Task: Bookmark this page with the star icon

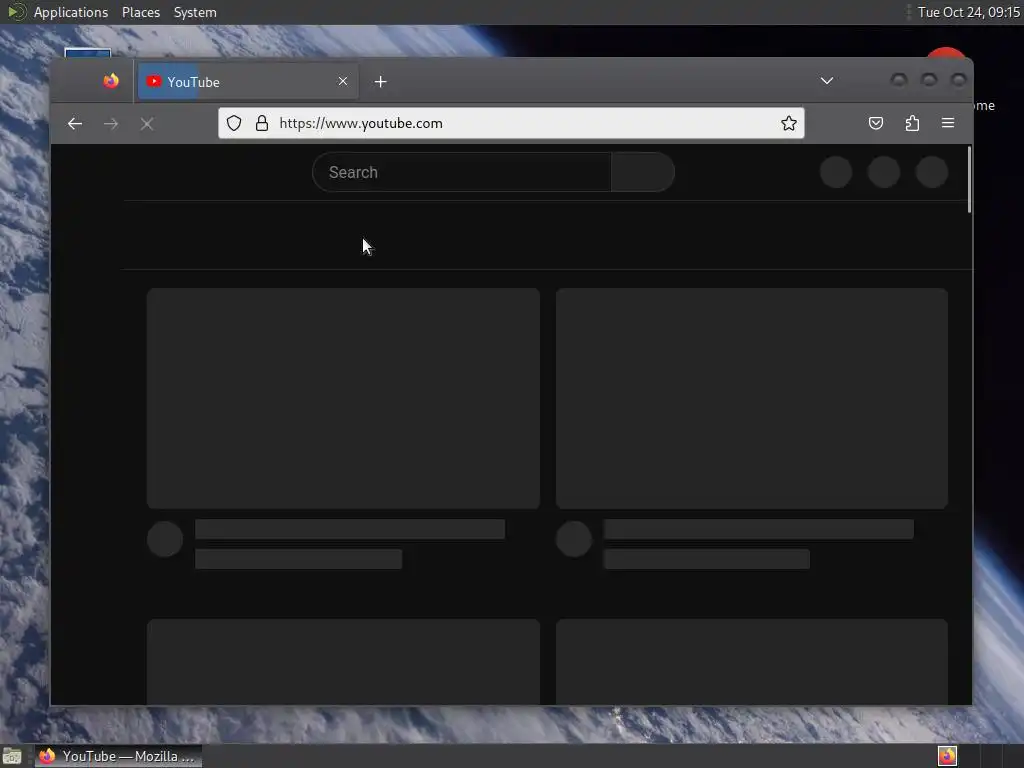Action: click(x=789, y=123)
